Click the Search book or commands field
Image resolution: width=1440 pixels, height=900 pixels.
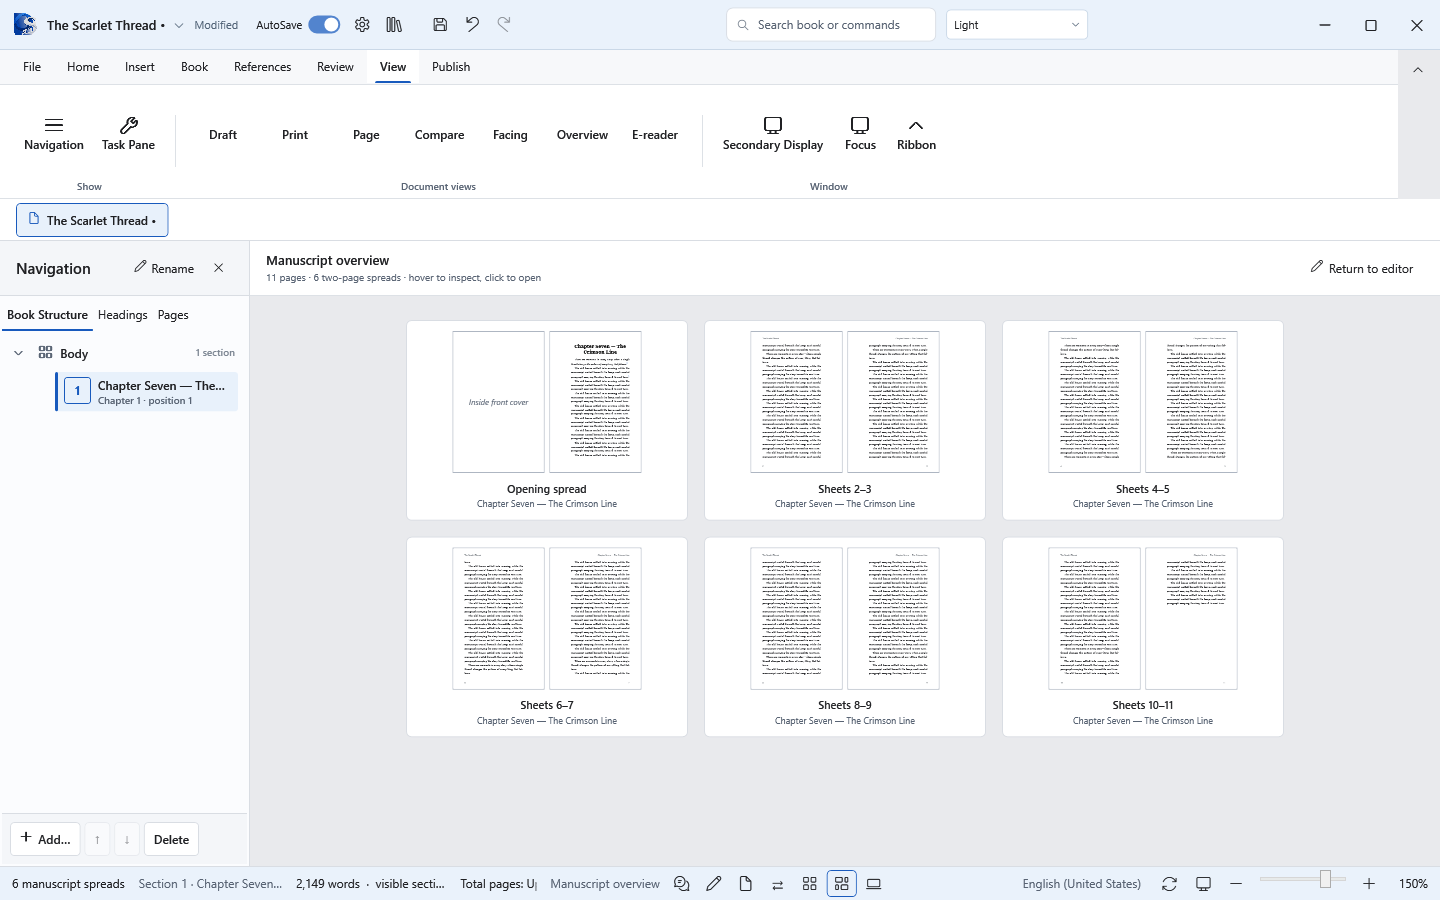pyautogui.click(x=831, y=25)
